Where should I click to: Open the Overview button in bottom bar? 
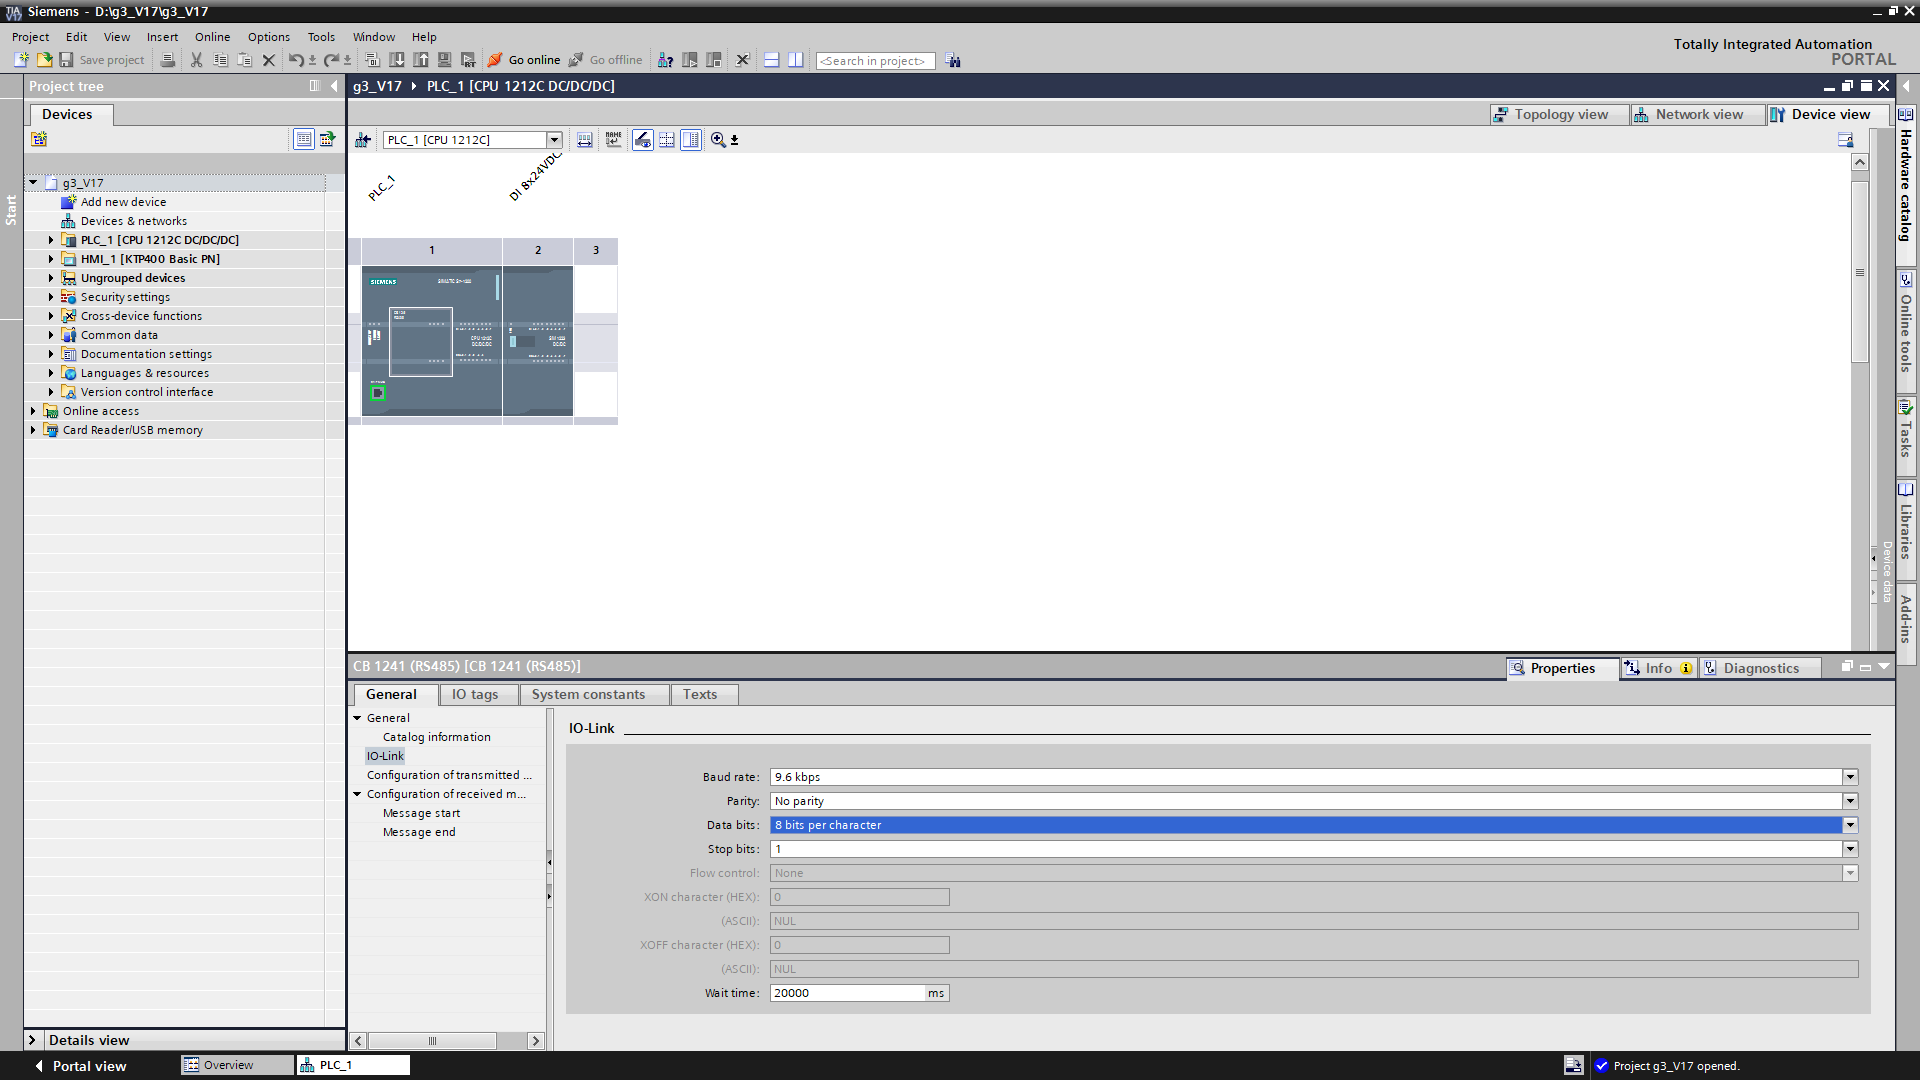click(x=237, y=1065)
